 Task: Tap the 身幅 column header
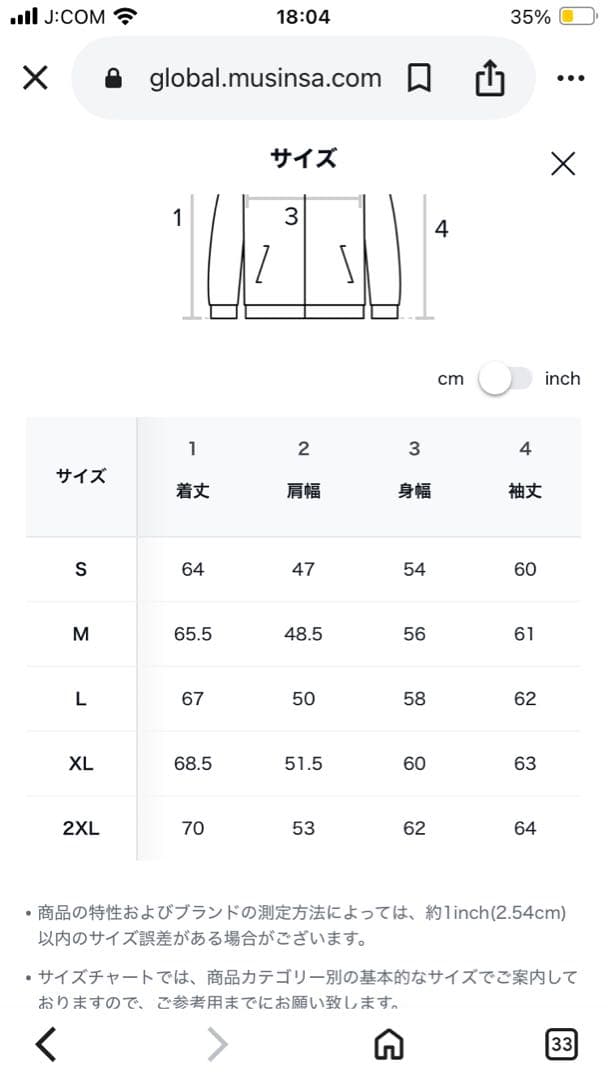(x=414, y=492)
